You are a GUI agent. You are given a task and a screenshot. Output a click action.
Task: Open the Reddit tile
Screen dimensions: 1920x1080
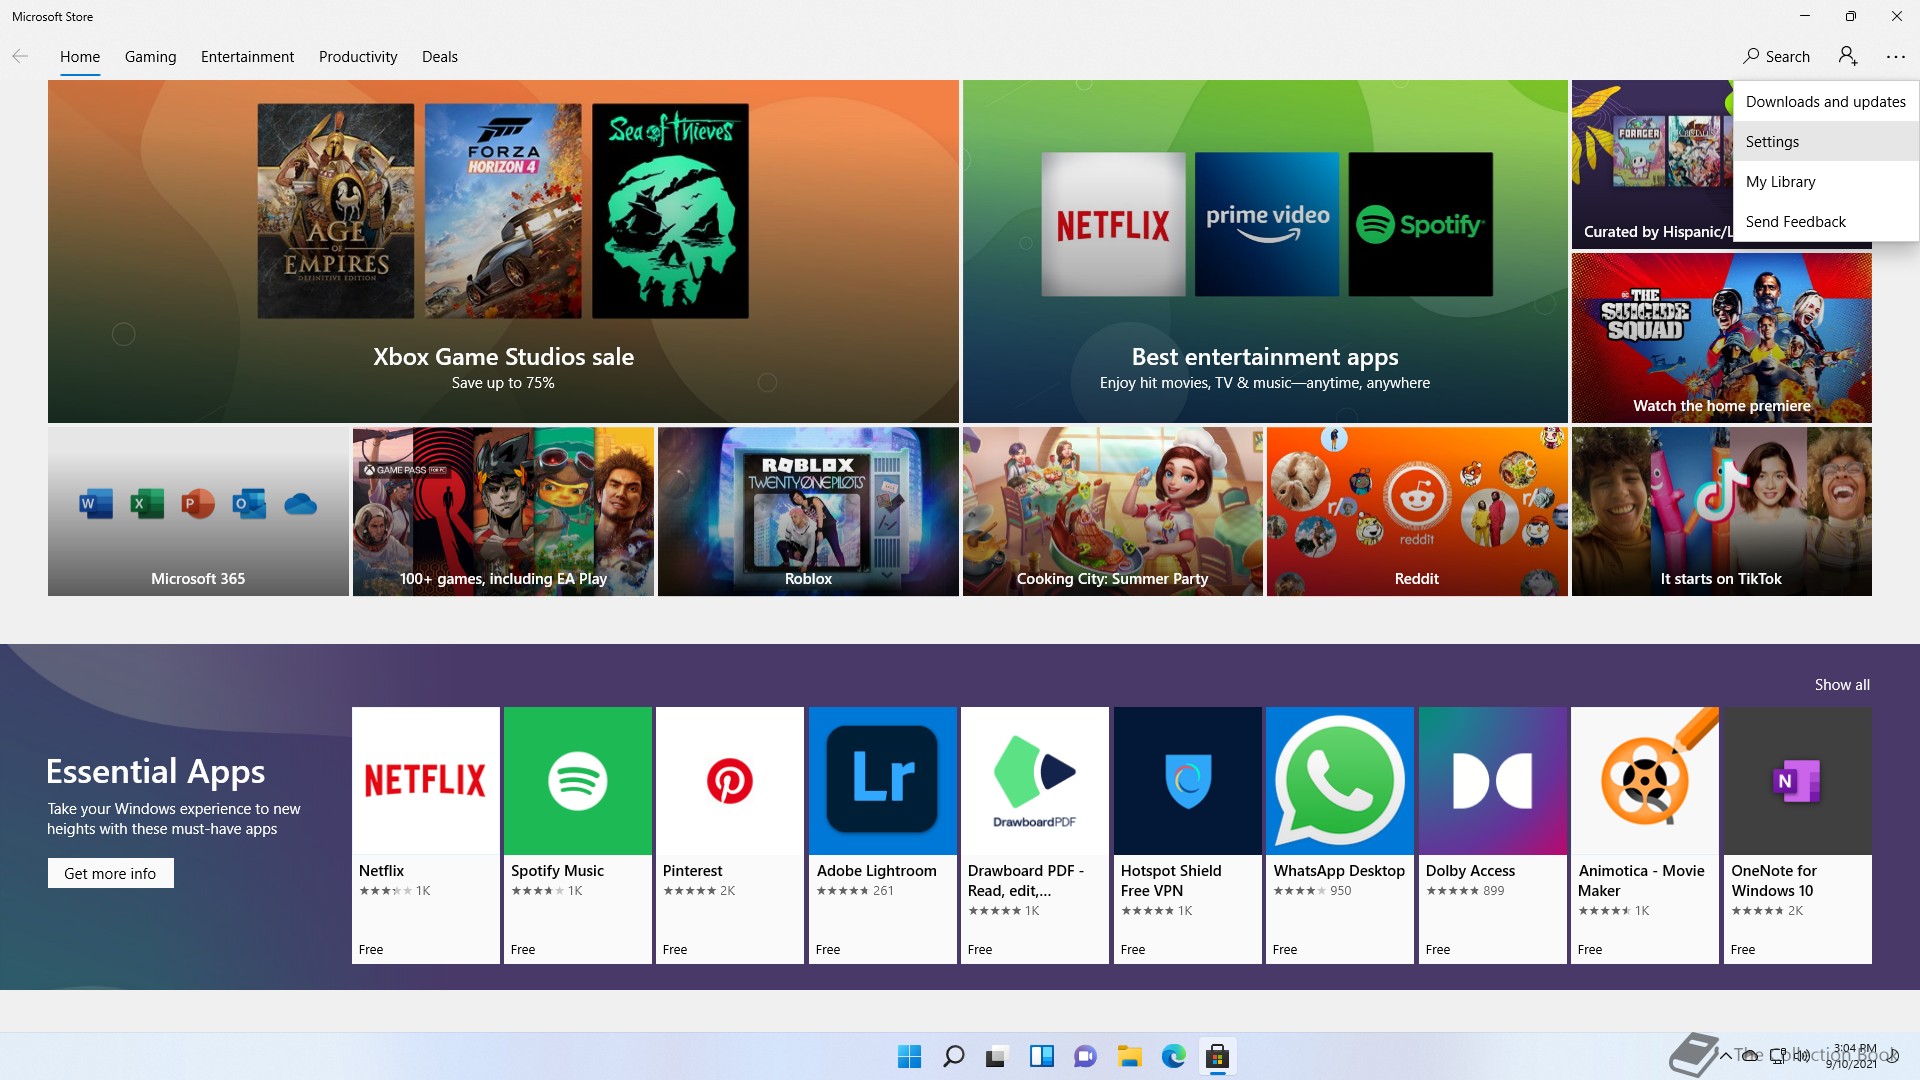point(1417,511)
